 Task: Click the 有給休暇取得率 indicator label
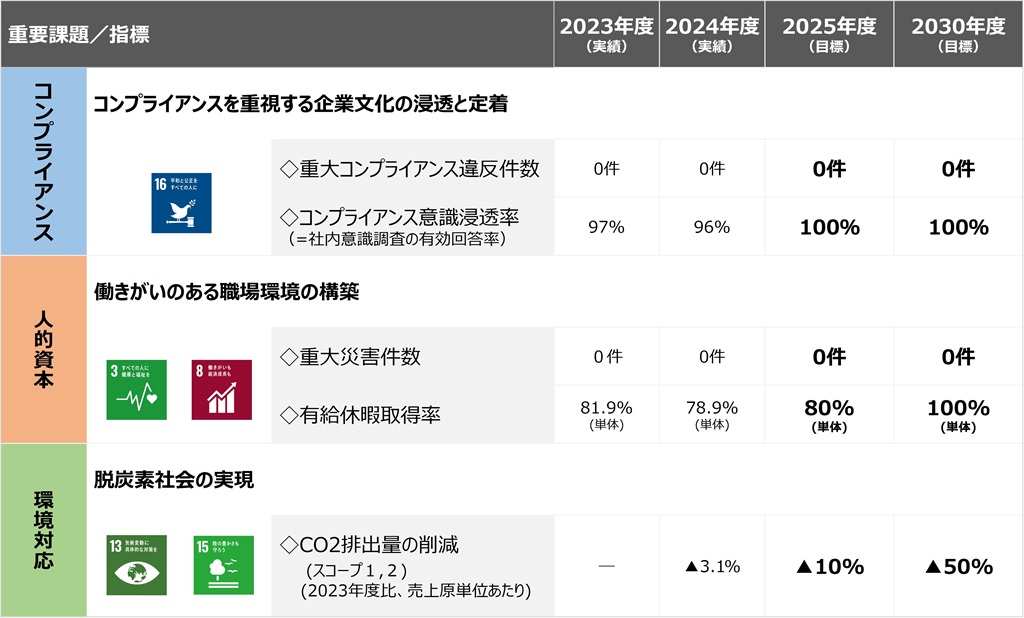coord(360,414)
